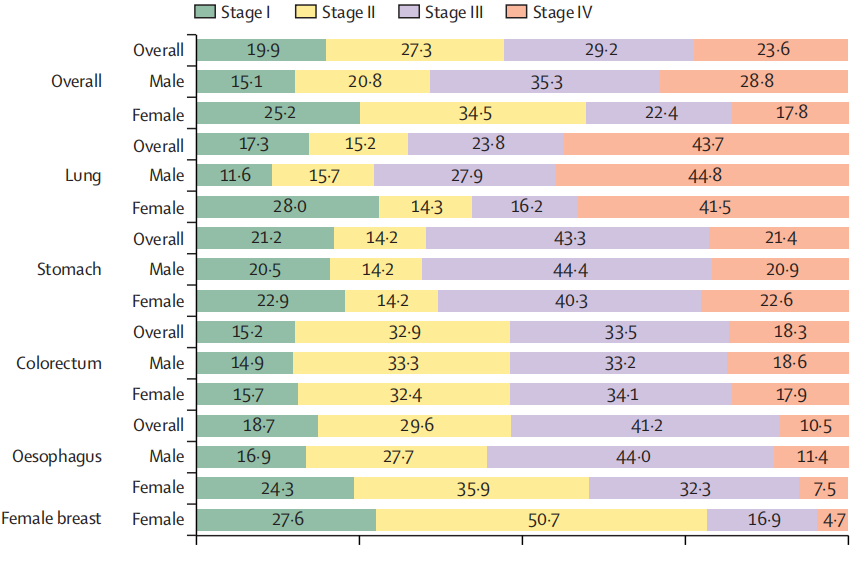Select the Lung category label
This screenshot has height=578, width=867.
click(83, 176)
